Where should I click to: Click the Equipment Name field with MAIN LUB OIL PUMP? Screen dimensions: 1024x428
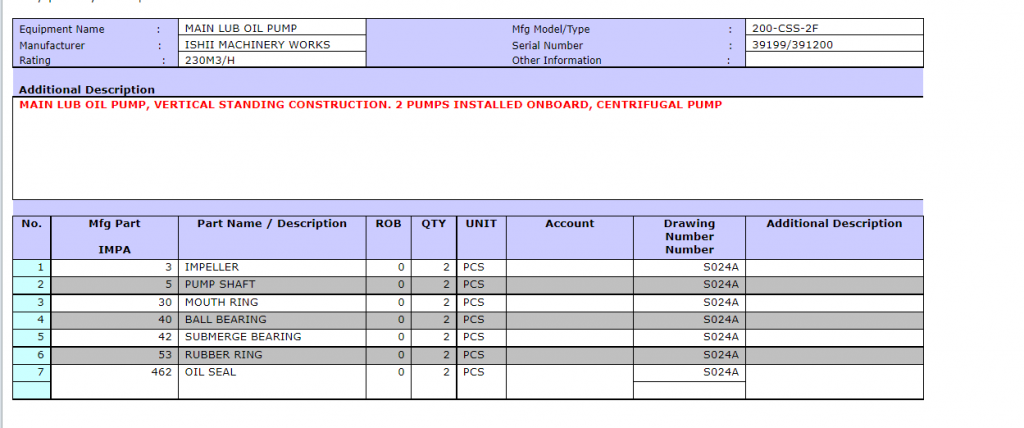[x=272, y=29]
